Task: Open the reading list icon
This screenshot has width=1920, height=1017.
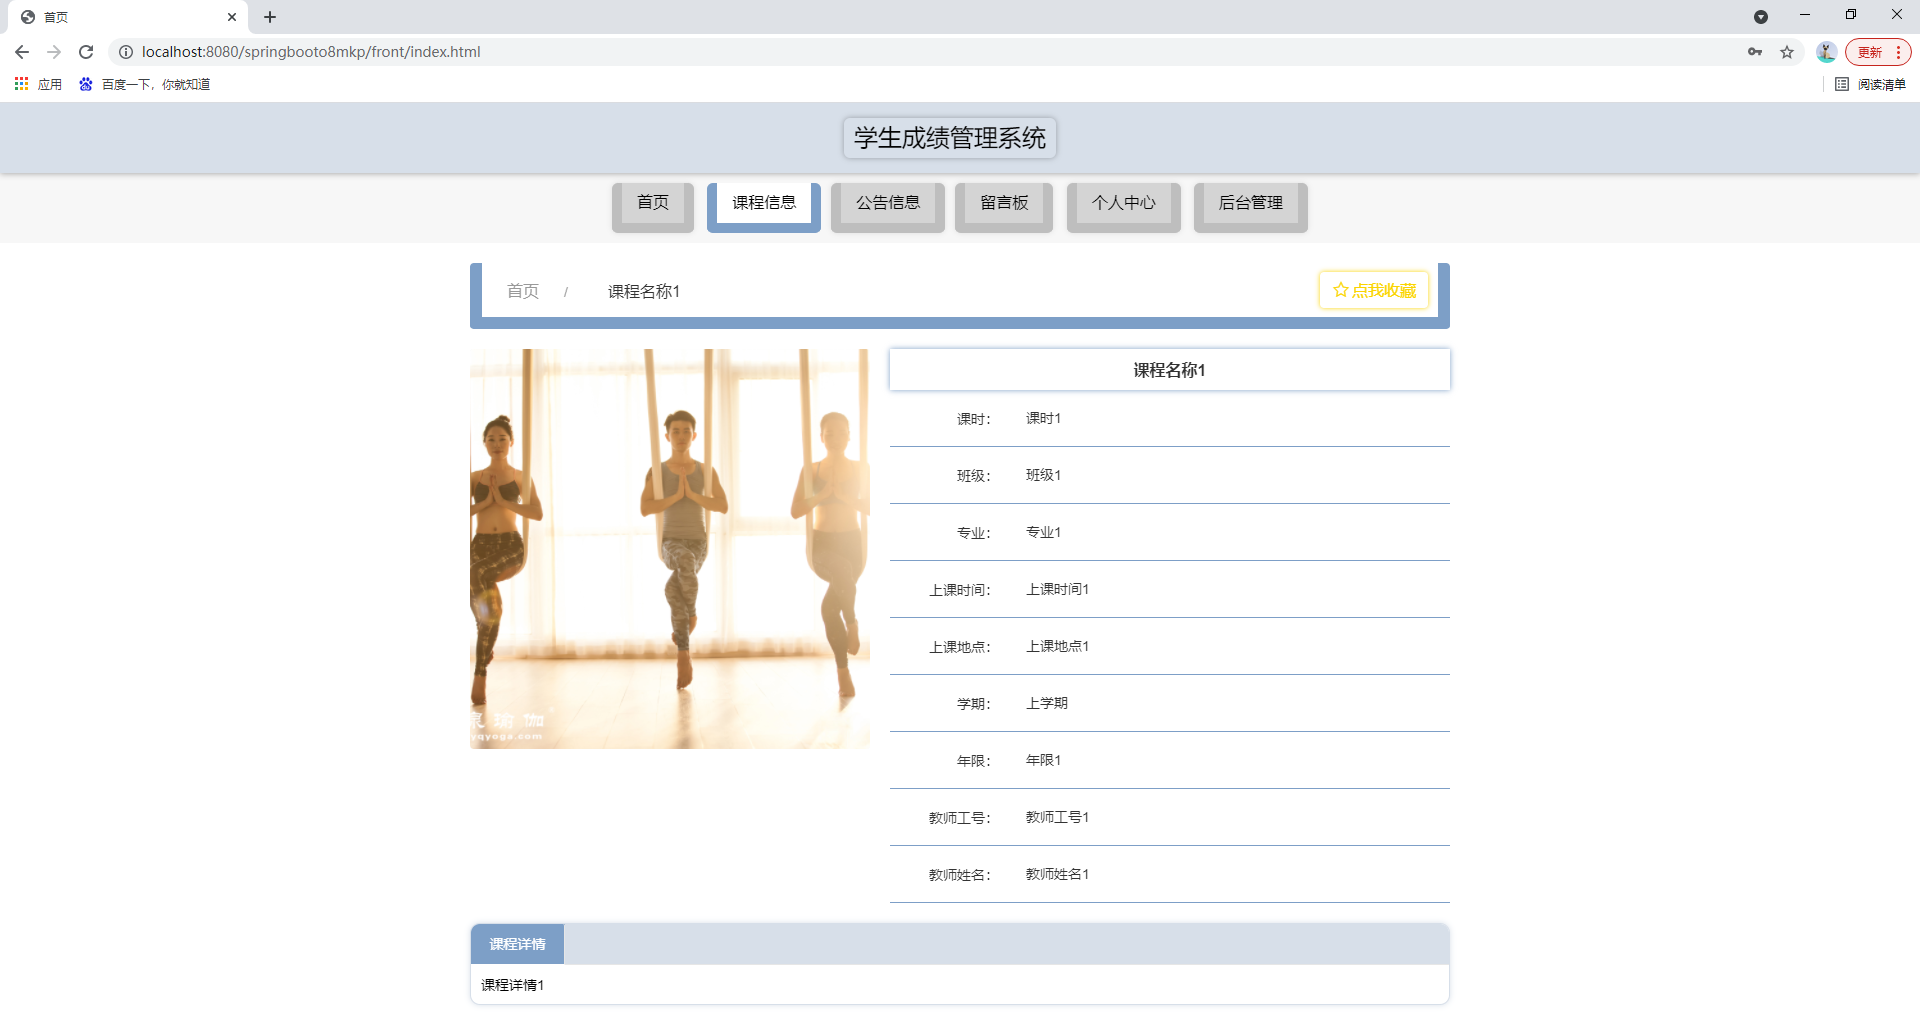Action: tap(1842, 84)
